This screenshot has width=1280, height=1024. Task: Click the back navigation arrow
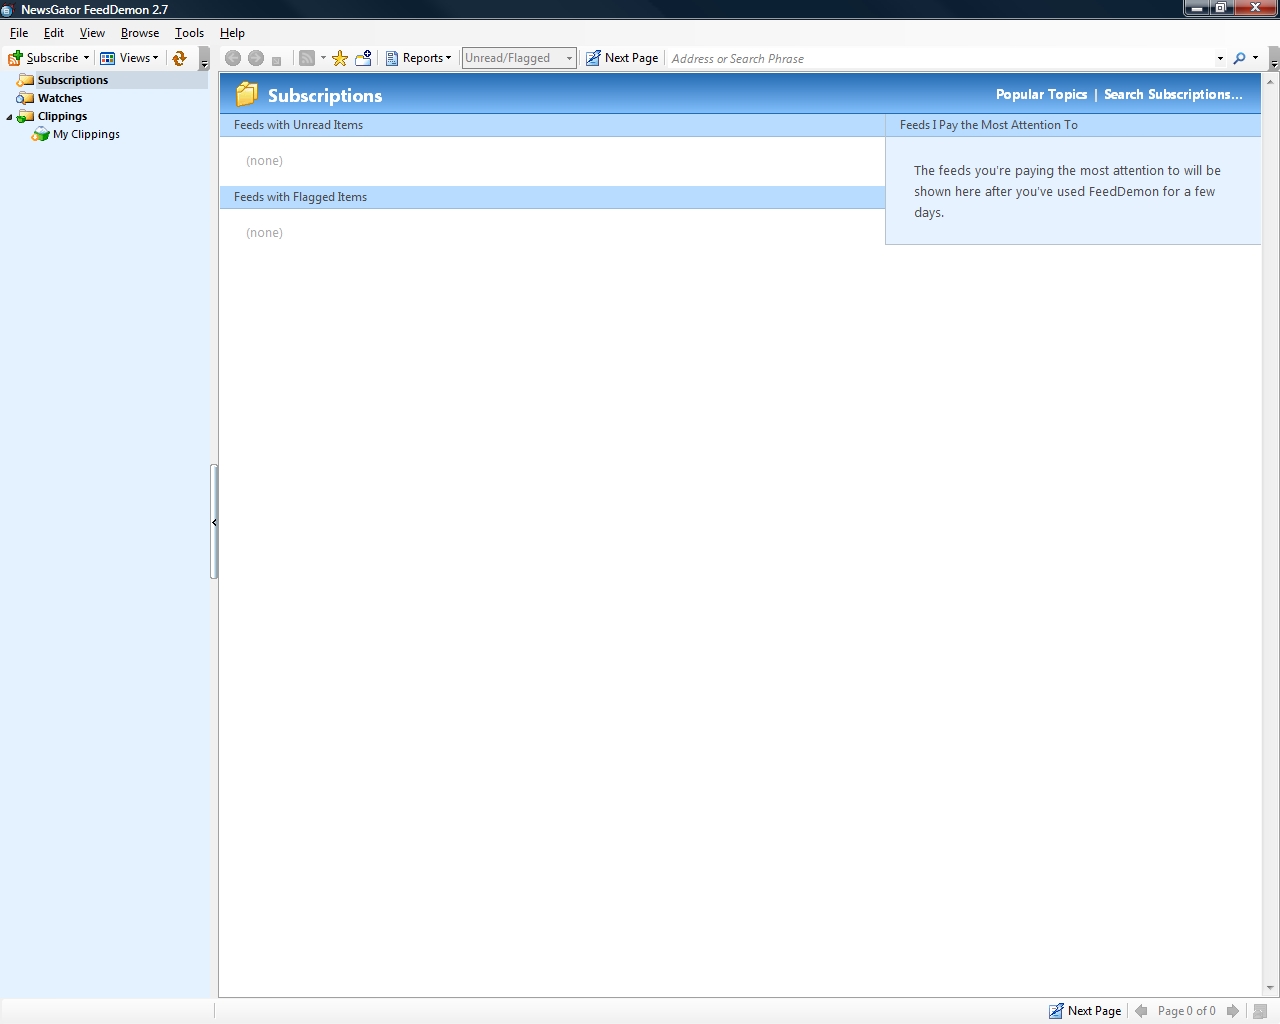[233, 58]
